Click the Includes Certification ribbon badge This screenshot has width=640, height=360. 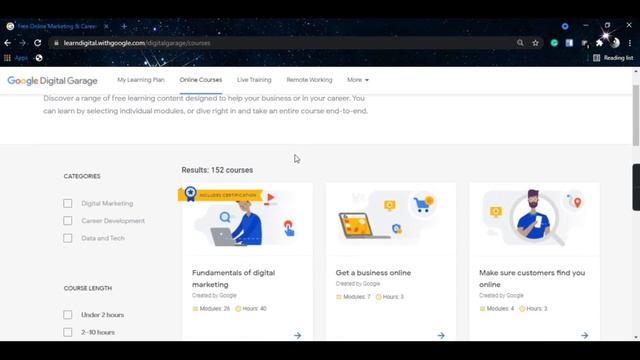coord(222,195)
